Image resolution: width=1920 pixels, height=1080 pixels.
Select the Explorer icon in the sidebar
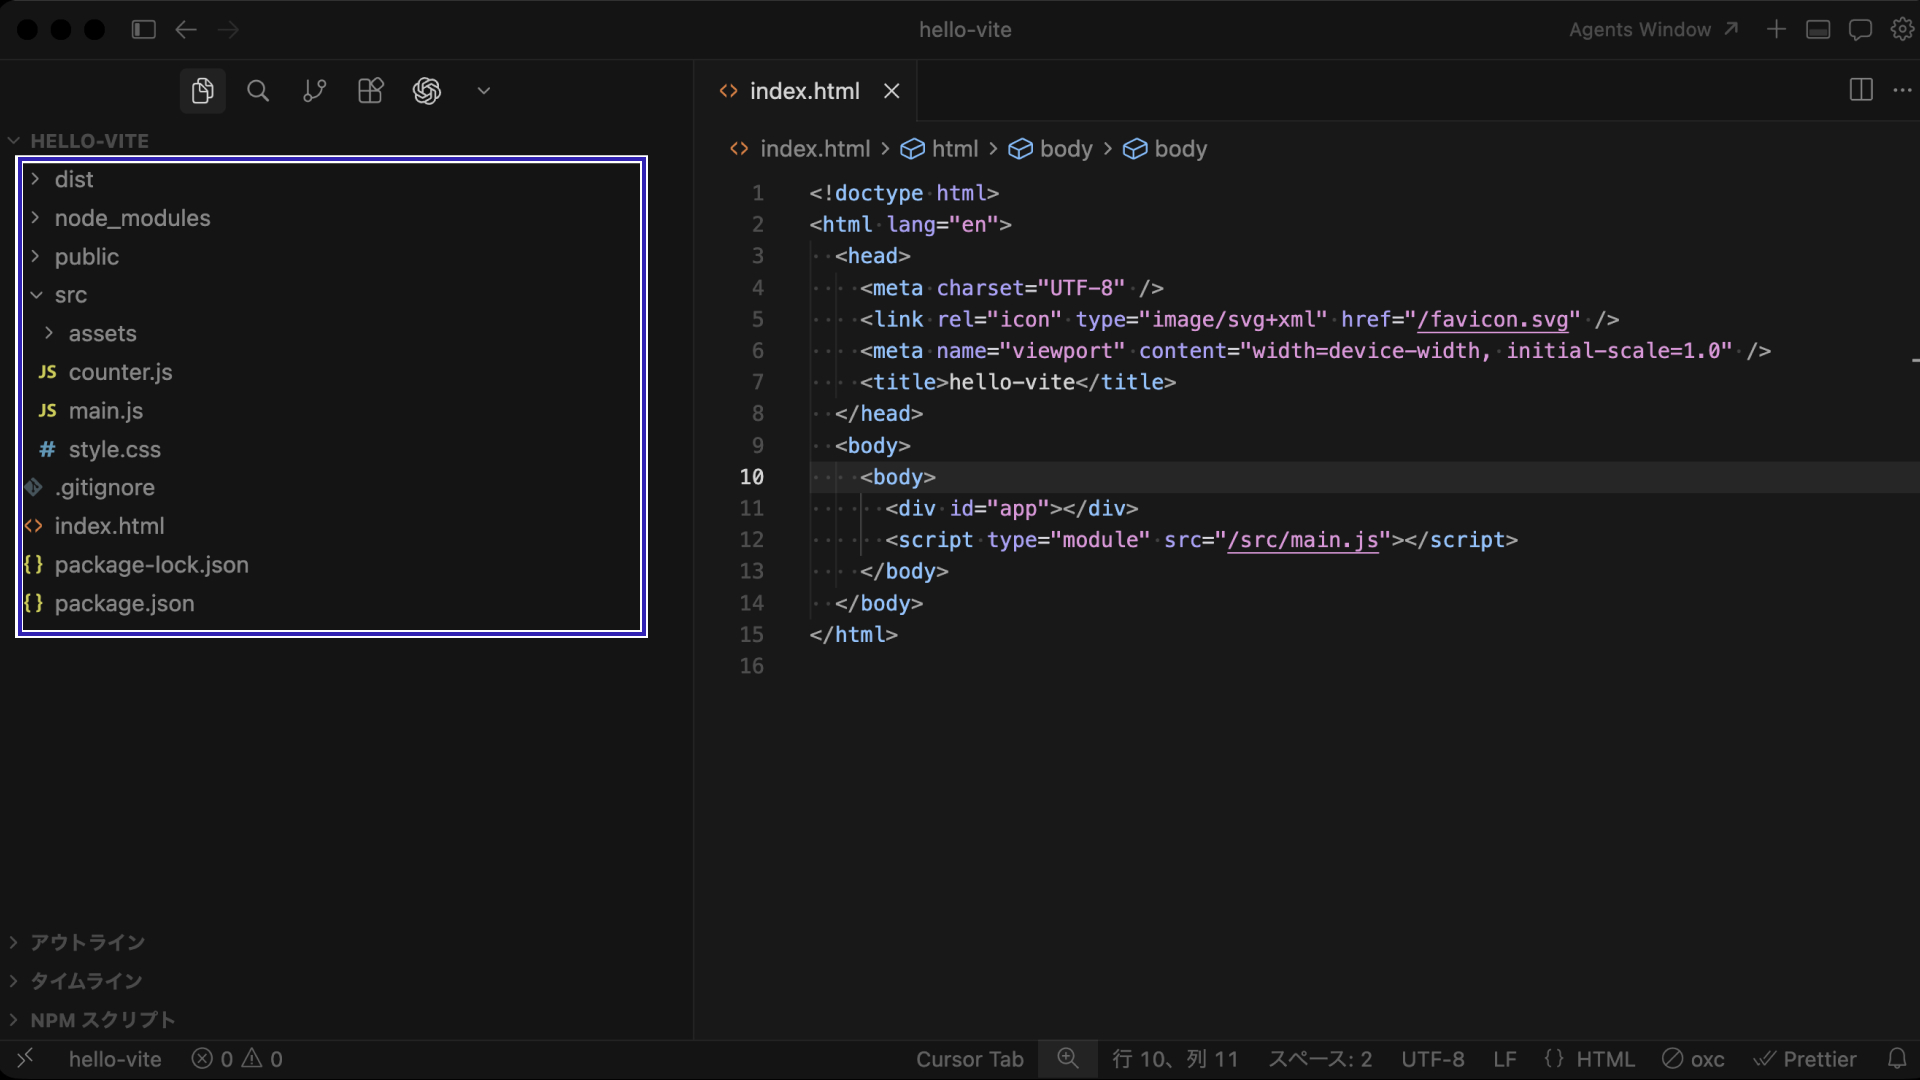201,90
